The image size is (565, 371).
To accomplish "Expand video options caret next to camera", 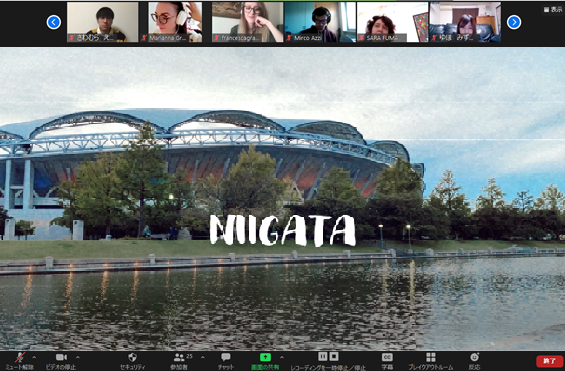I will [x=78, y=357].
